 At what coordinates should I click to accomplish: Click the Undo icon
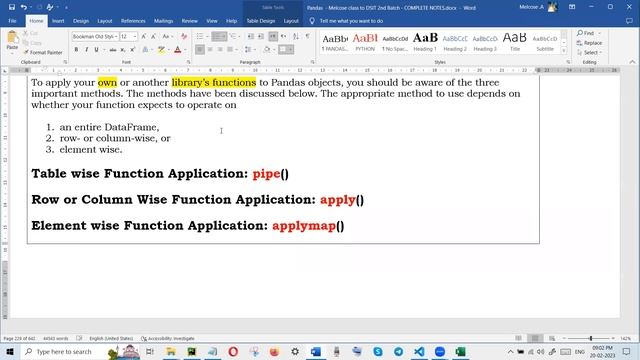point(24,7)
